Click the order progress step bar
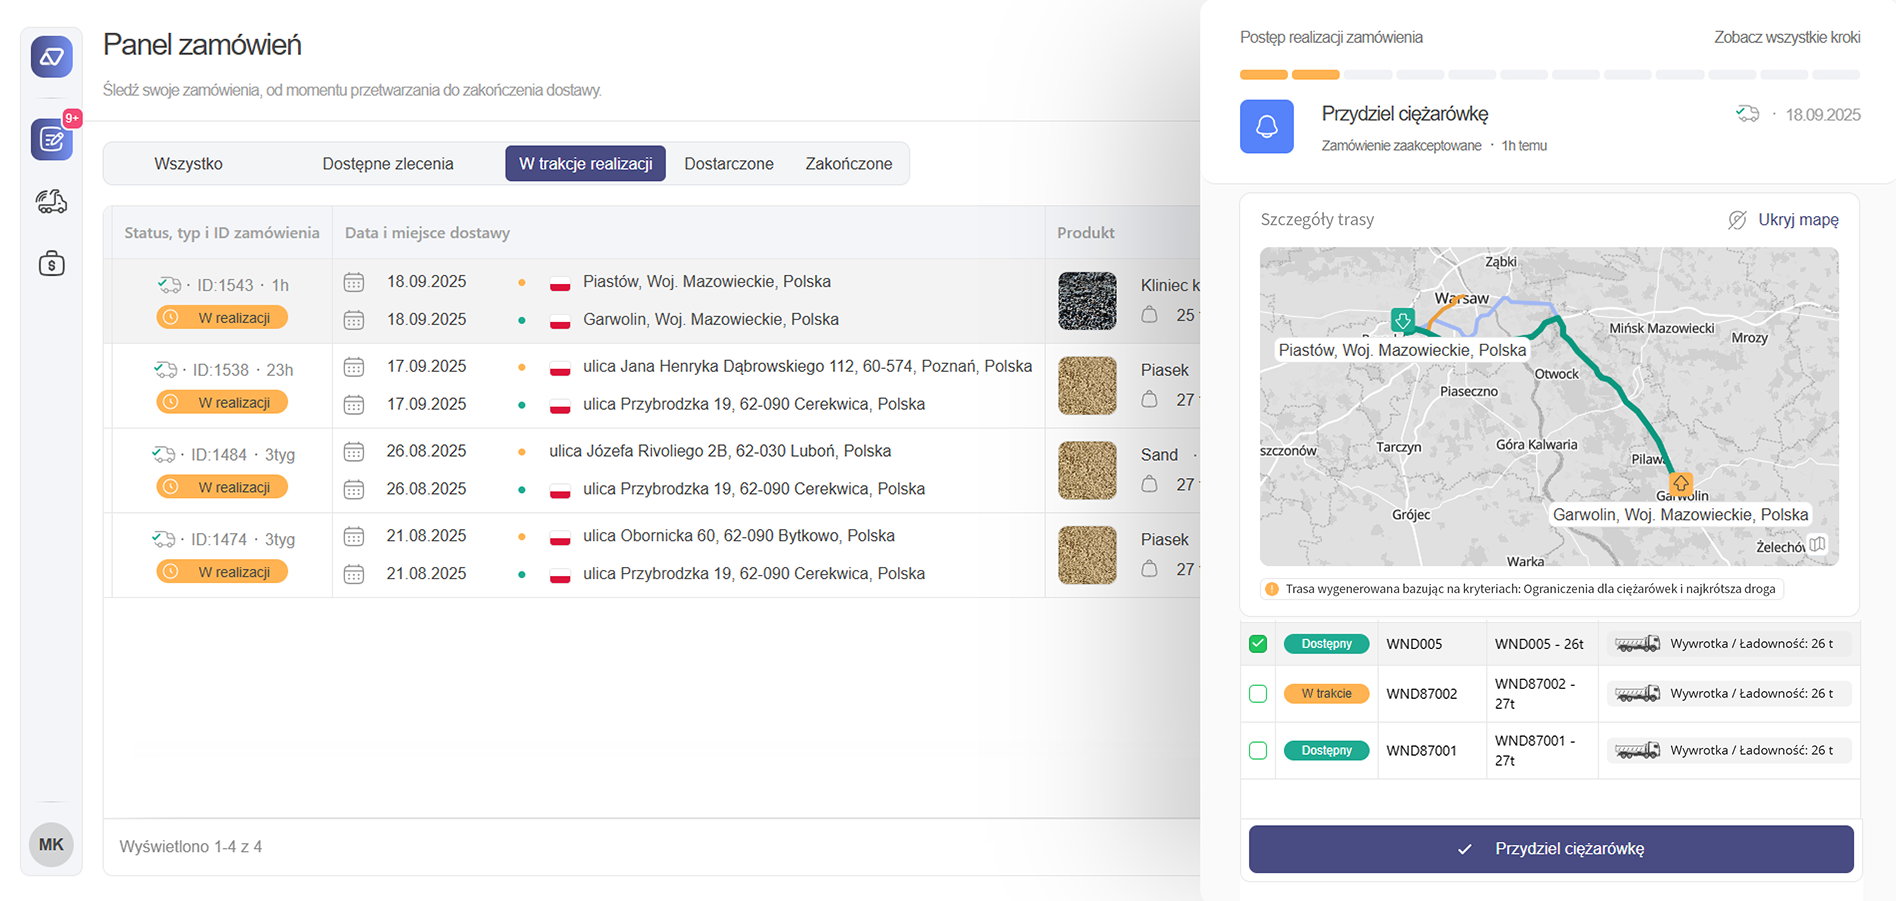This screenshot has height=901, width=1896. 1549,75
